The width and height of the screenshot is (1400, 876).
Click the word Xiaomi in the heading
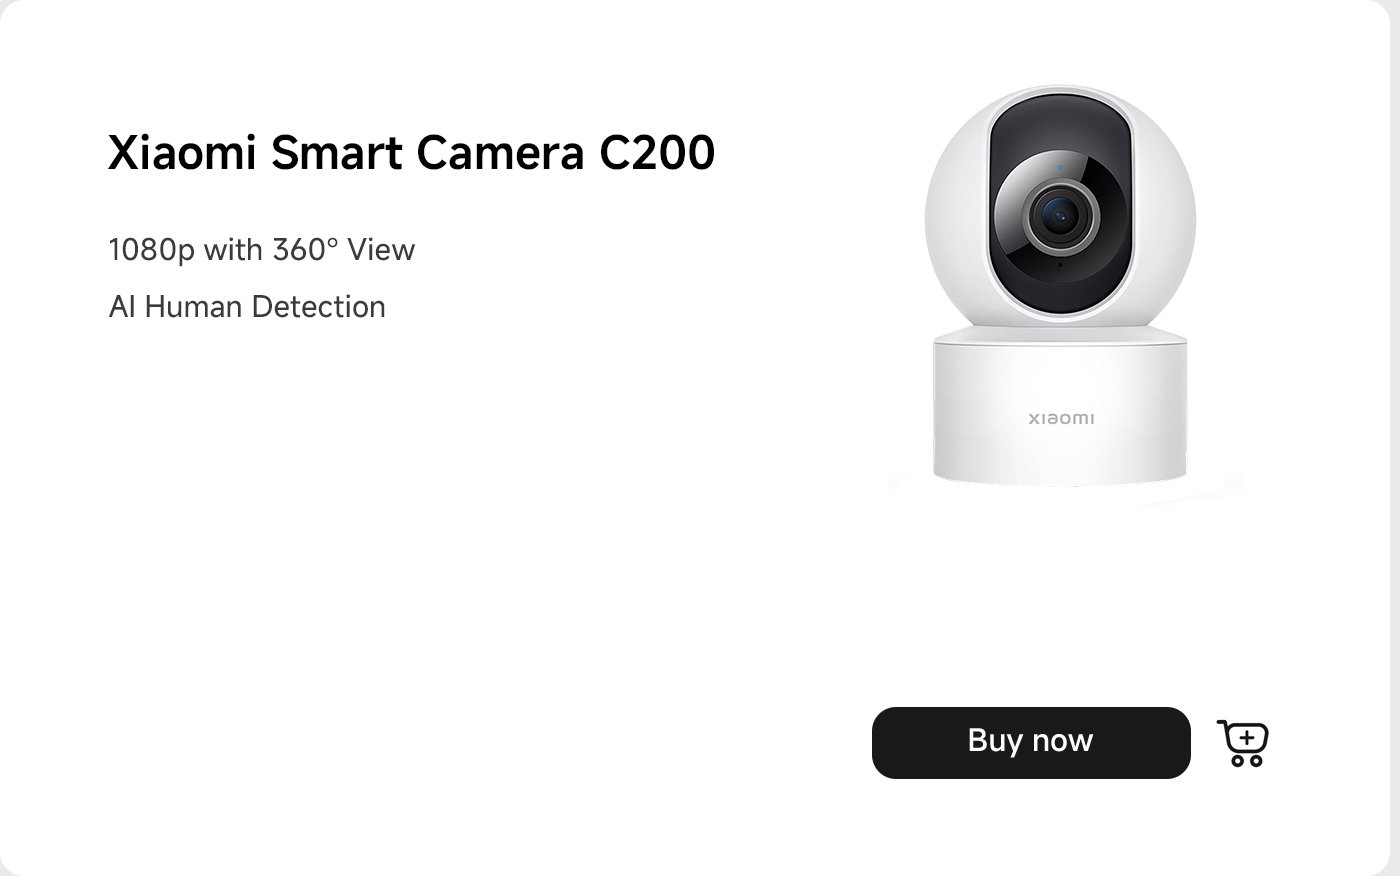[x=182, y=153]
